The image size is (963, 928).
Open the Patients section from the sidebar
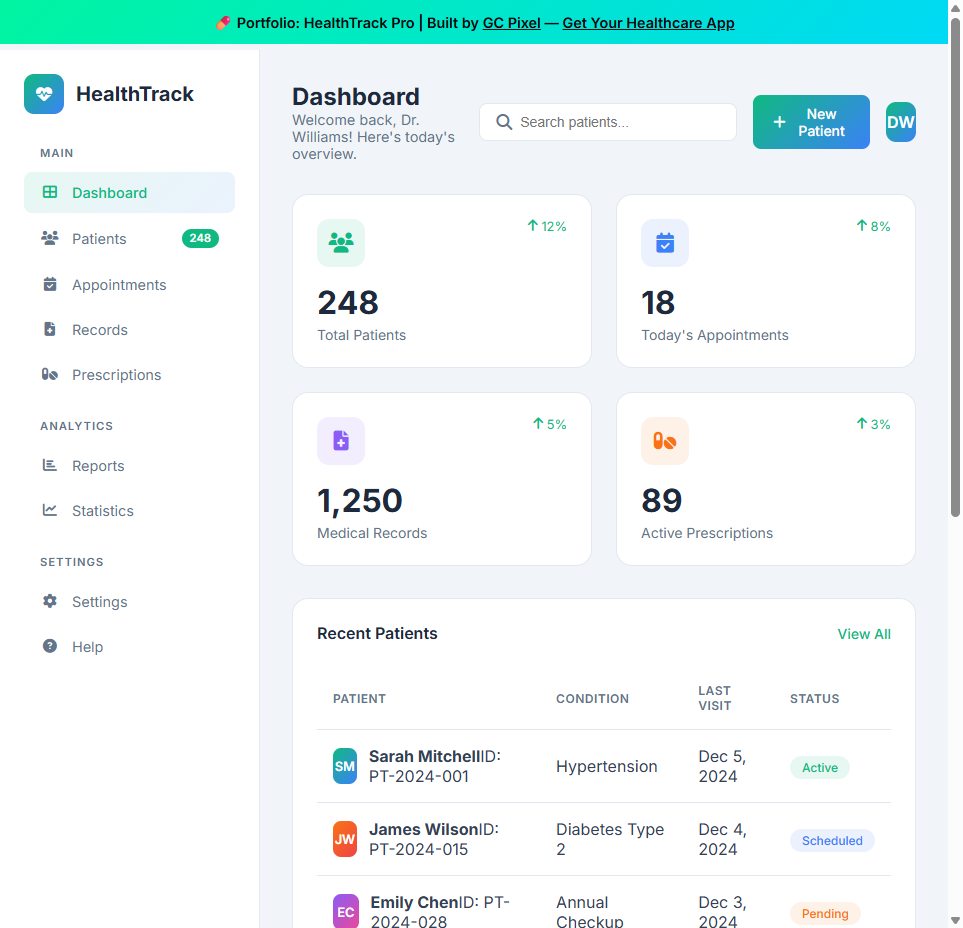pos(101,238)
